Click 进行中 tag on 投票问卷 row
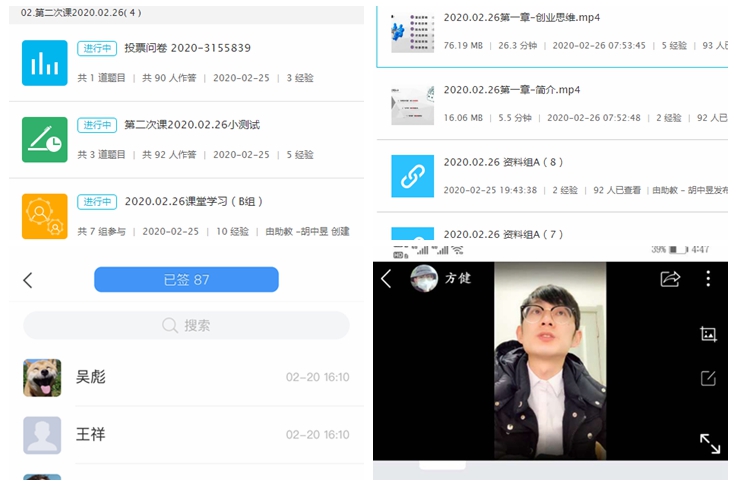The width and height of the screenshot is (737, 486). click(97, 48)
